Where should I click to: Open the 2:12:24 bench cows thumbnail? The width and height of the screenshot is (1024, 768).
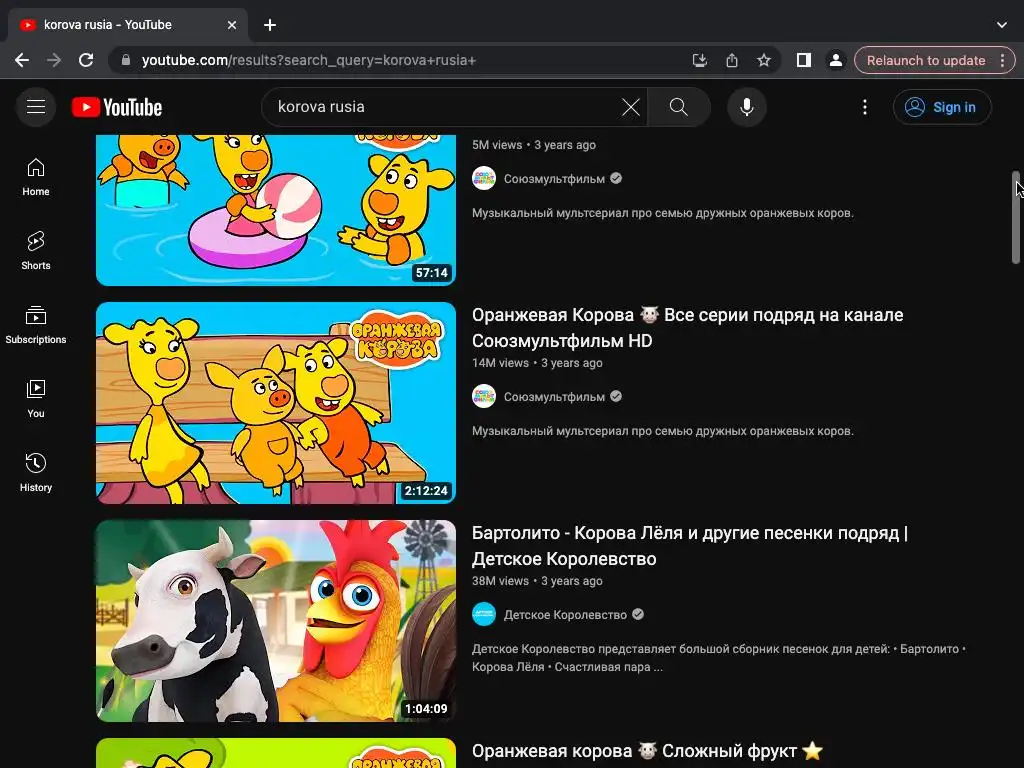pos(276,403)
